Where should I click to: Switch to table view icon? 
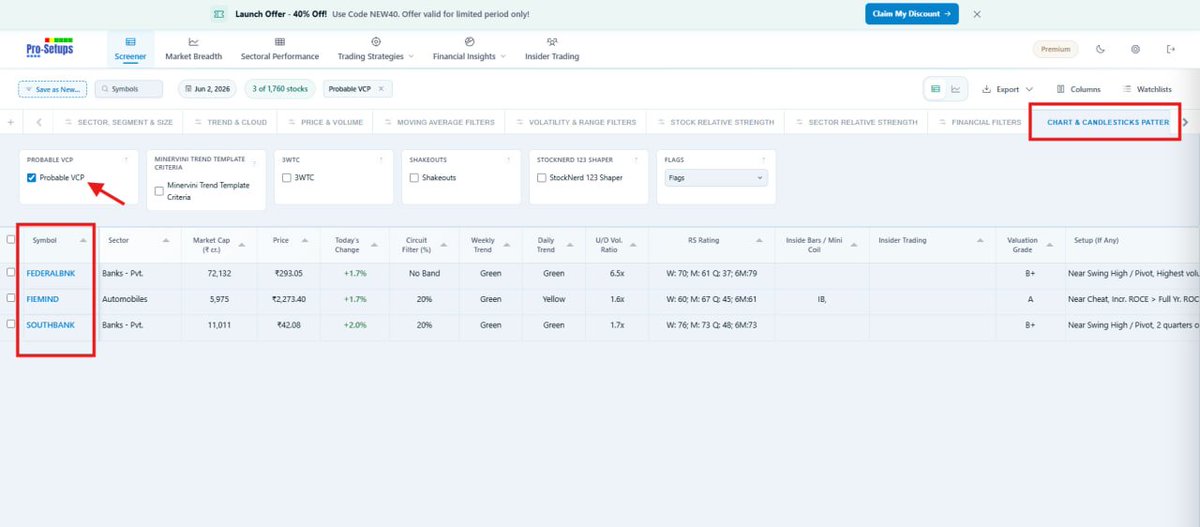point(936,89)
